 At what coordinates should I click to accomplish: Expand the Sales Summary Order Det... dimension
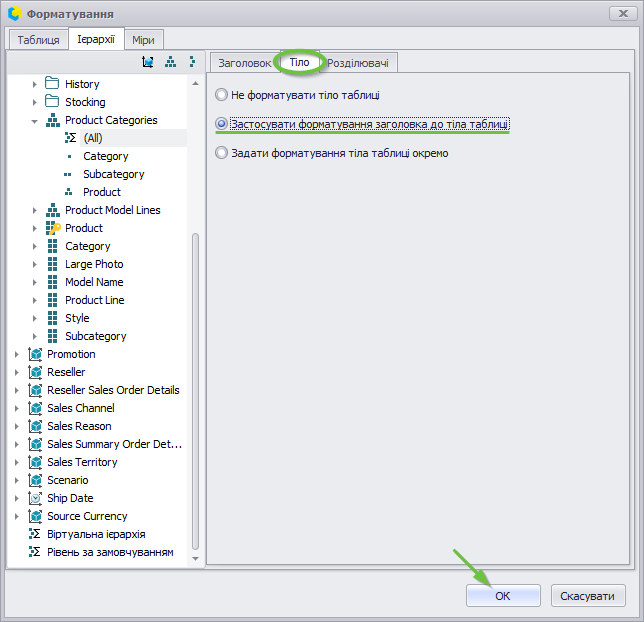click(x=16, y=444)
